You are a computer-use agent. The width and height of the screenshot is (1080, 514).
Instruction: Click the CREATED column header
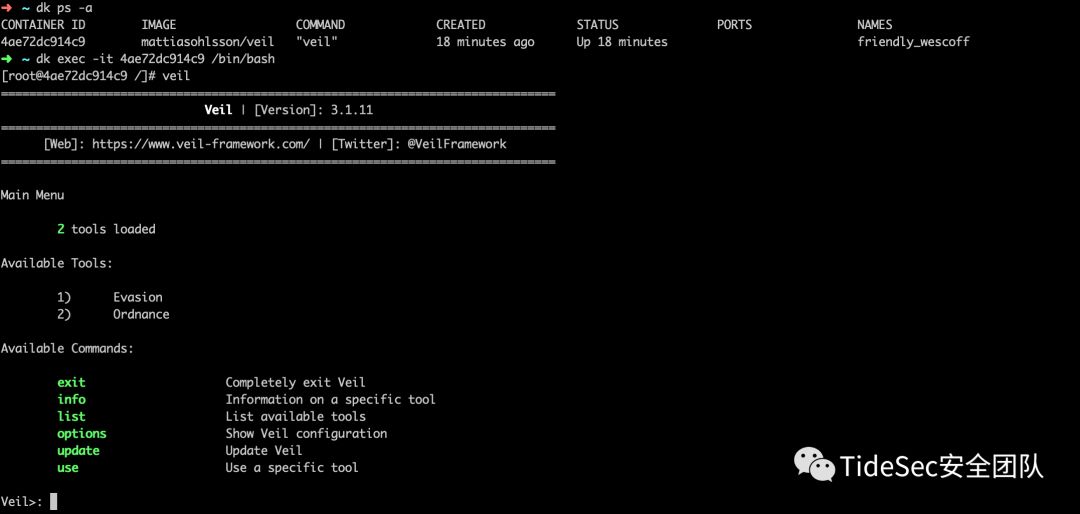[461, 25]
